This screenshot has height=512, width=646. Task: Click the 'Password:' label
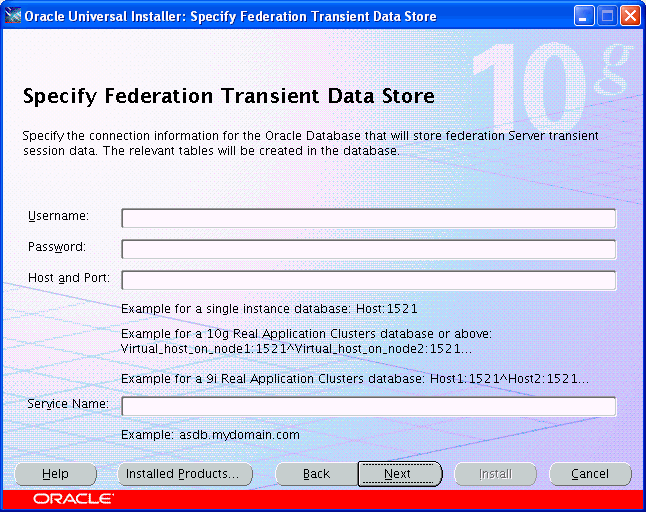pos(57,247)
